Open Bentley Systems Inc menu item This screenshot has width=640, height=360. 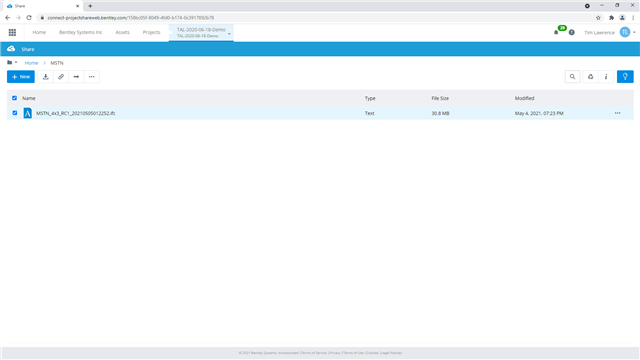click(x=80, y=32)
